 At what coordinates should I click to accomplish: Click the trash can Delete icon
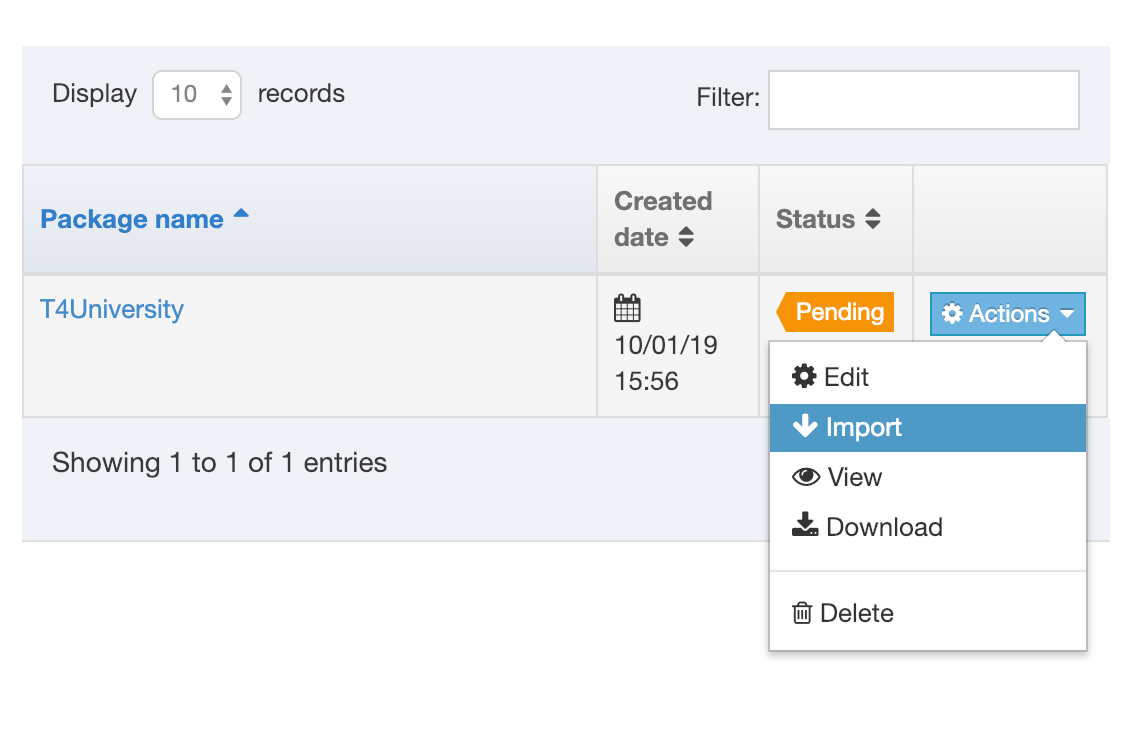point(802,613)
